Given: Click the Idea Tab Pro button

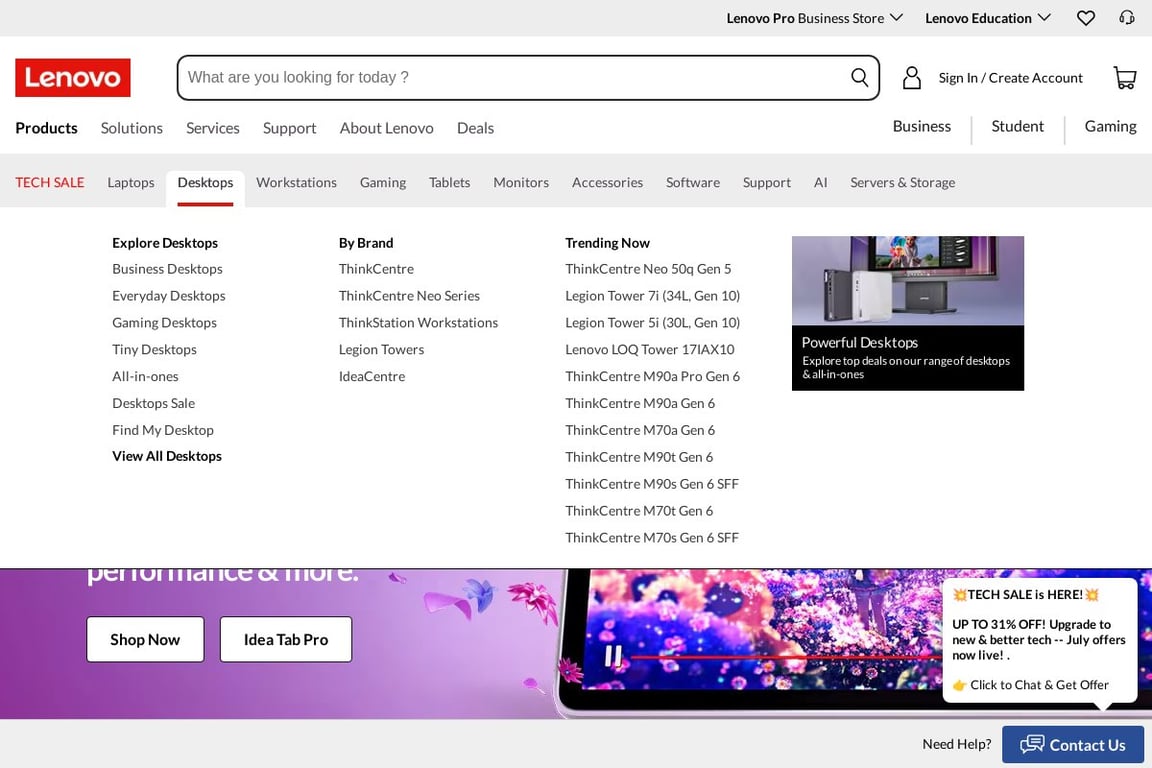Looking at the screenshot, I should click(x=286, y=639).
